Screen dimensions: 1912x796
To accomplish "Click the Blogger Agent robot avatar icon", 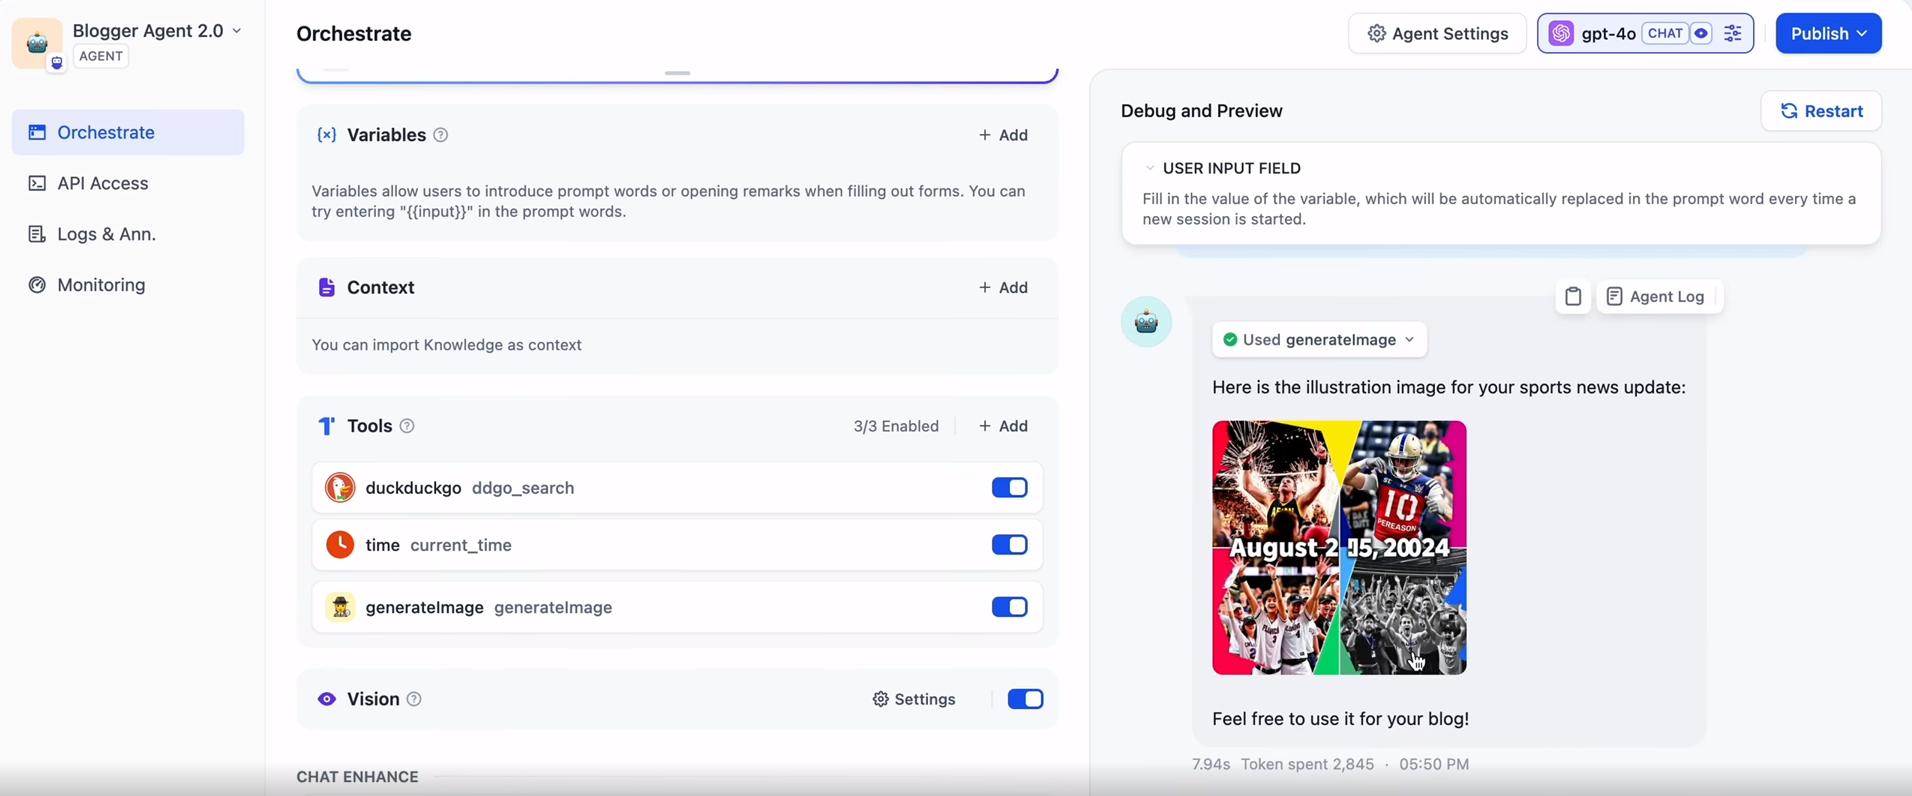I will coord(37,43).
